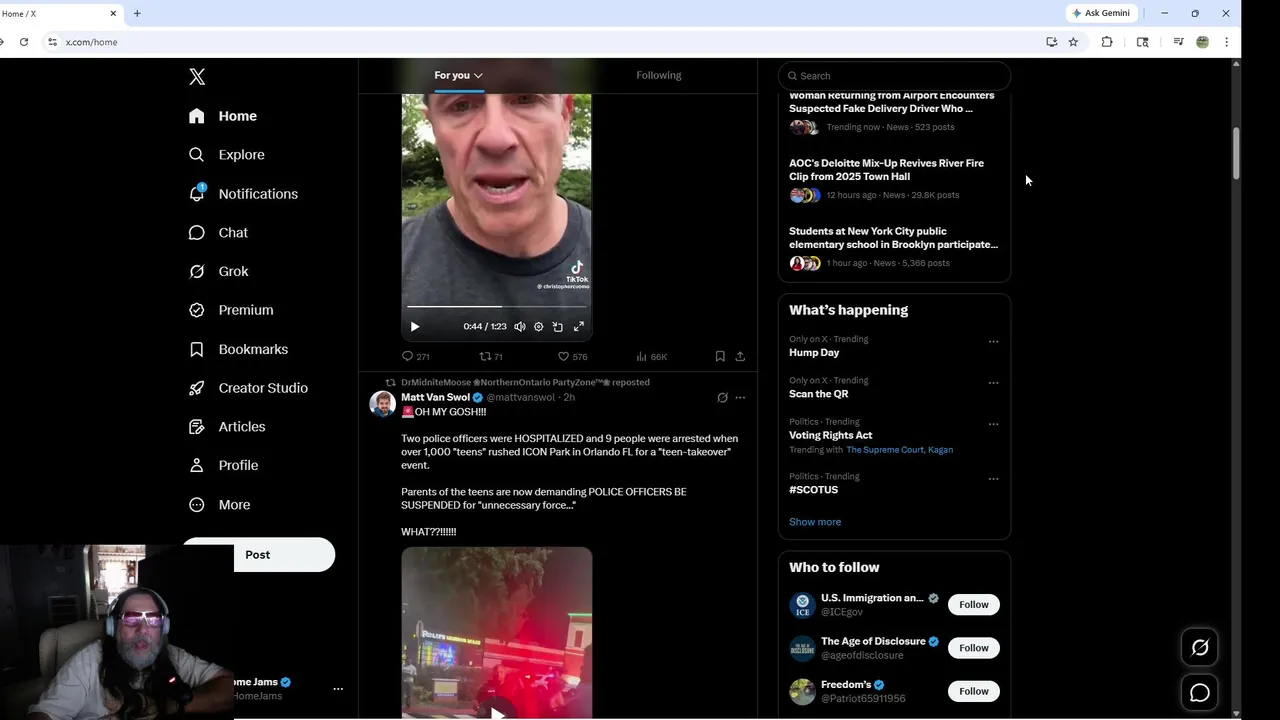Open options for #SCOTUS trend
Screen dimensions: 1280x720
[993, 479]
